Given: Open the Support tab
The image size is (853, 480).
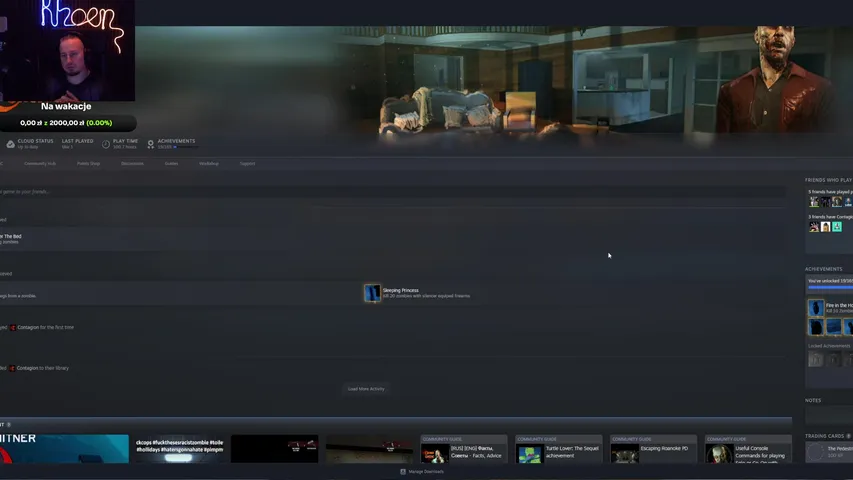Looking at the screenshot, I should tap(248, 163).
